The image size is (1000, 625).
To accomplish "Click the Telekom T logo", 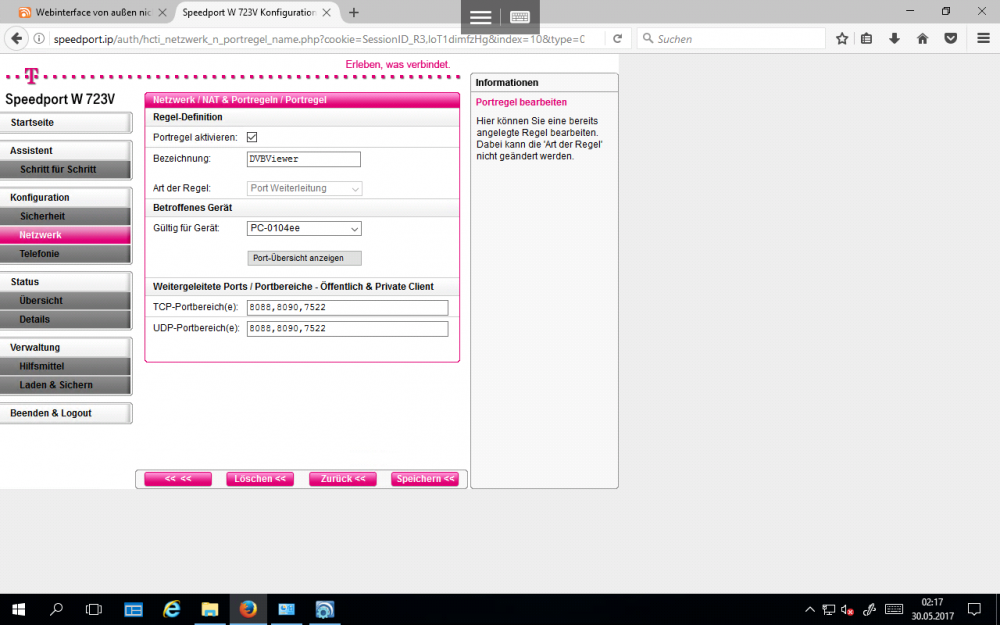I will tap(31, 76).
